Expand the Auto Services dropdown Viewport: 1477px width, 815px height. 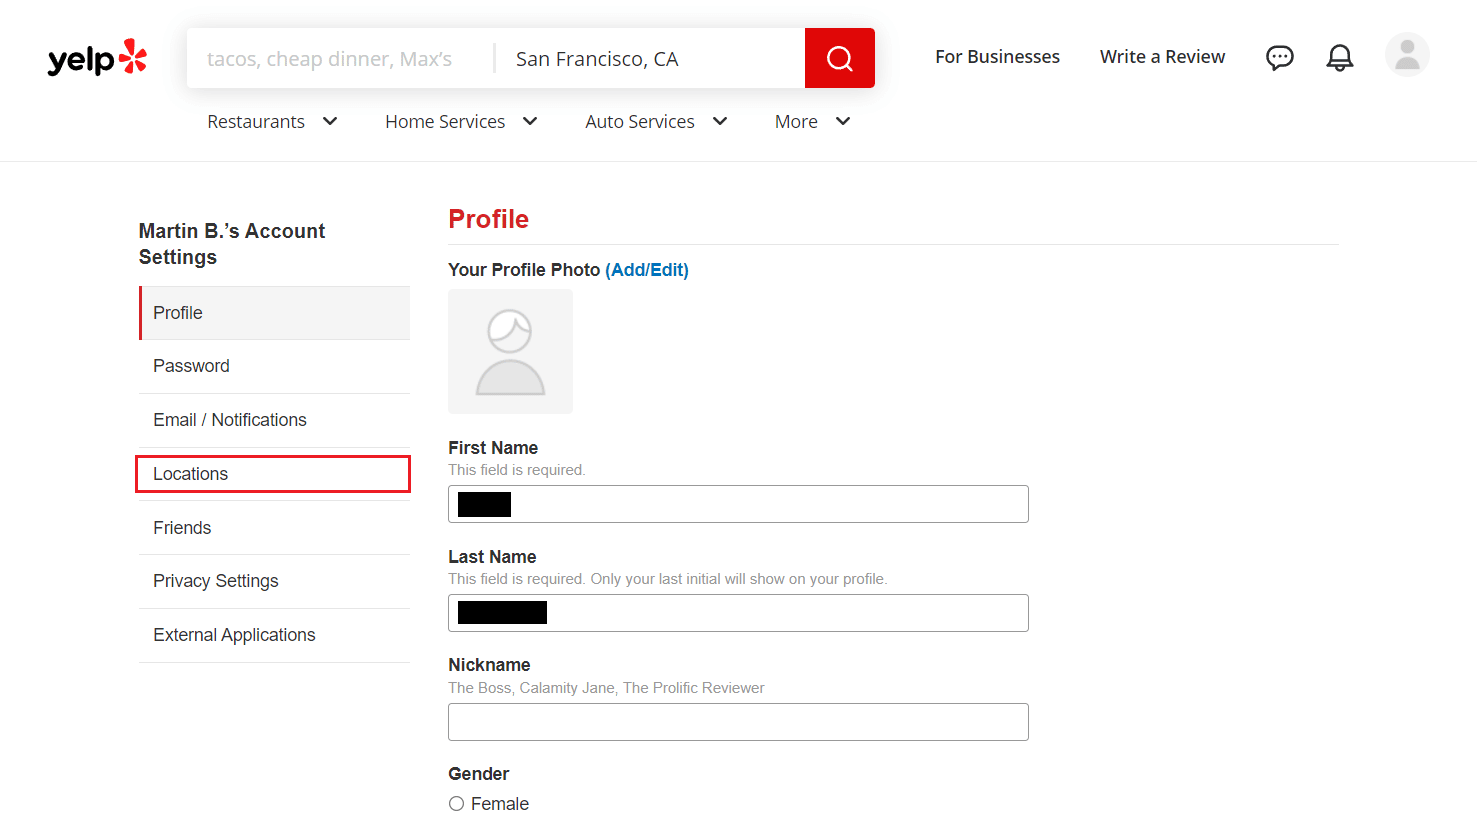coord(640,121)
